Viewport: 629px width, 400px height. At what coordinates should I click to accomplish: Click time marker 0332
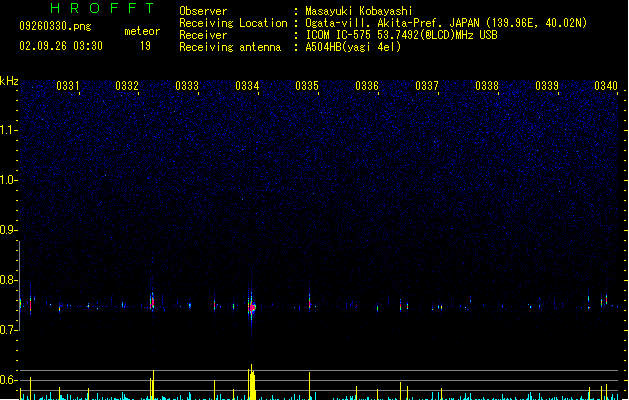coord(127,86)
